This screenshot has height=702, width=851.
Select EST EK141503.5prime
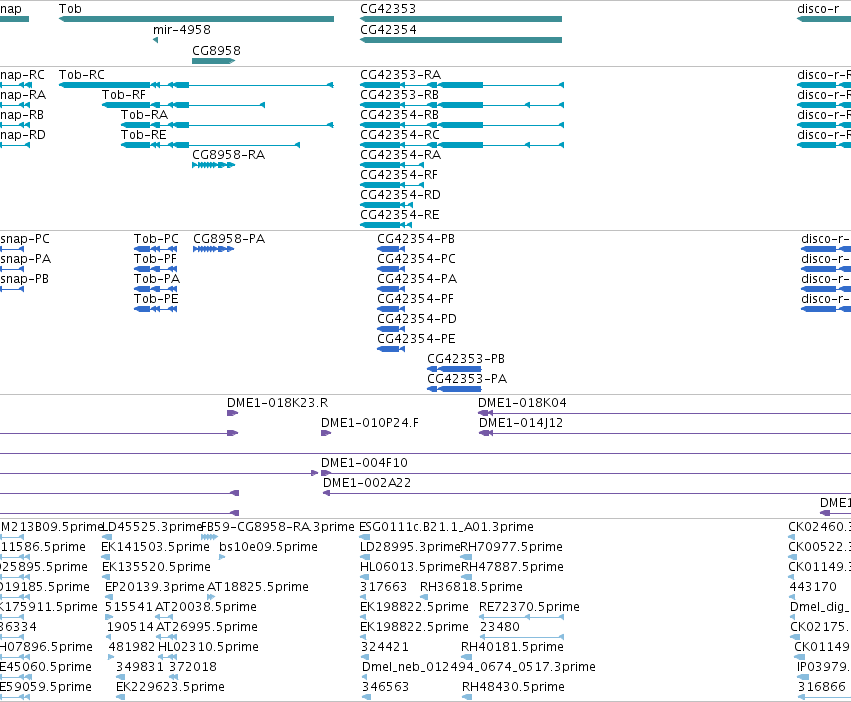(156, 548)
